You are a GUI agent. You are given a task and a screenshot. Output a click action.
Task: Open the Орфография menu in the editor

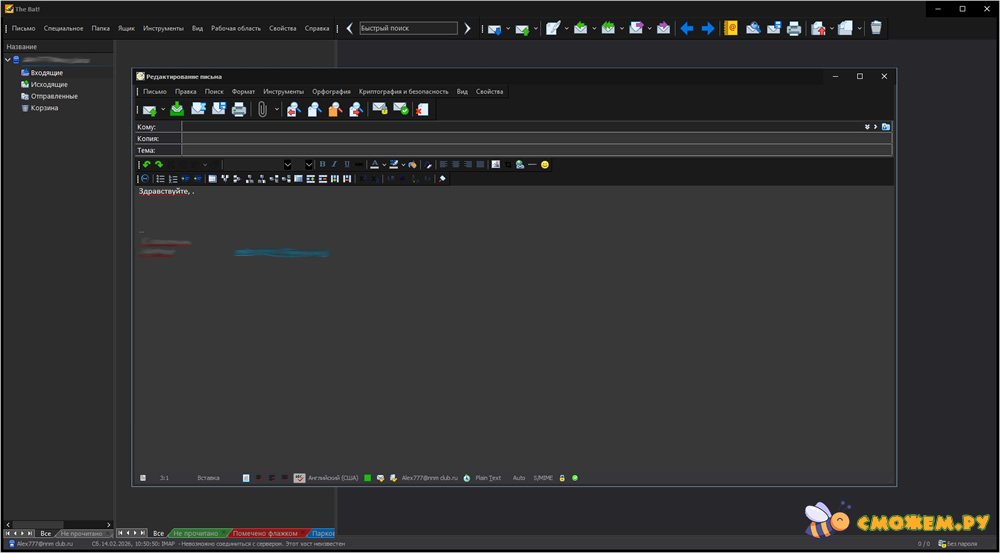(330, 91)
